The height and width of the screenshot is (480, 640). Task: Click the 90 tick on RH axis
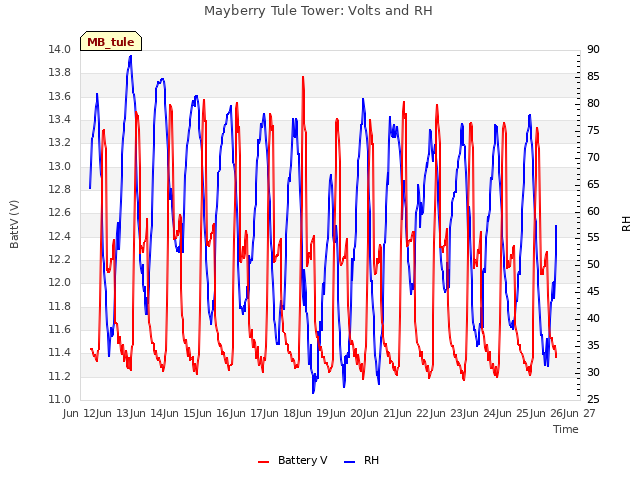(593, 49)
